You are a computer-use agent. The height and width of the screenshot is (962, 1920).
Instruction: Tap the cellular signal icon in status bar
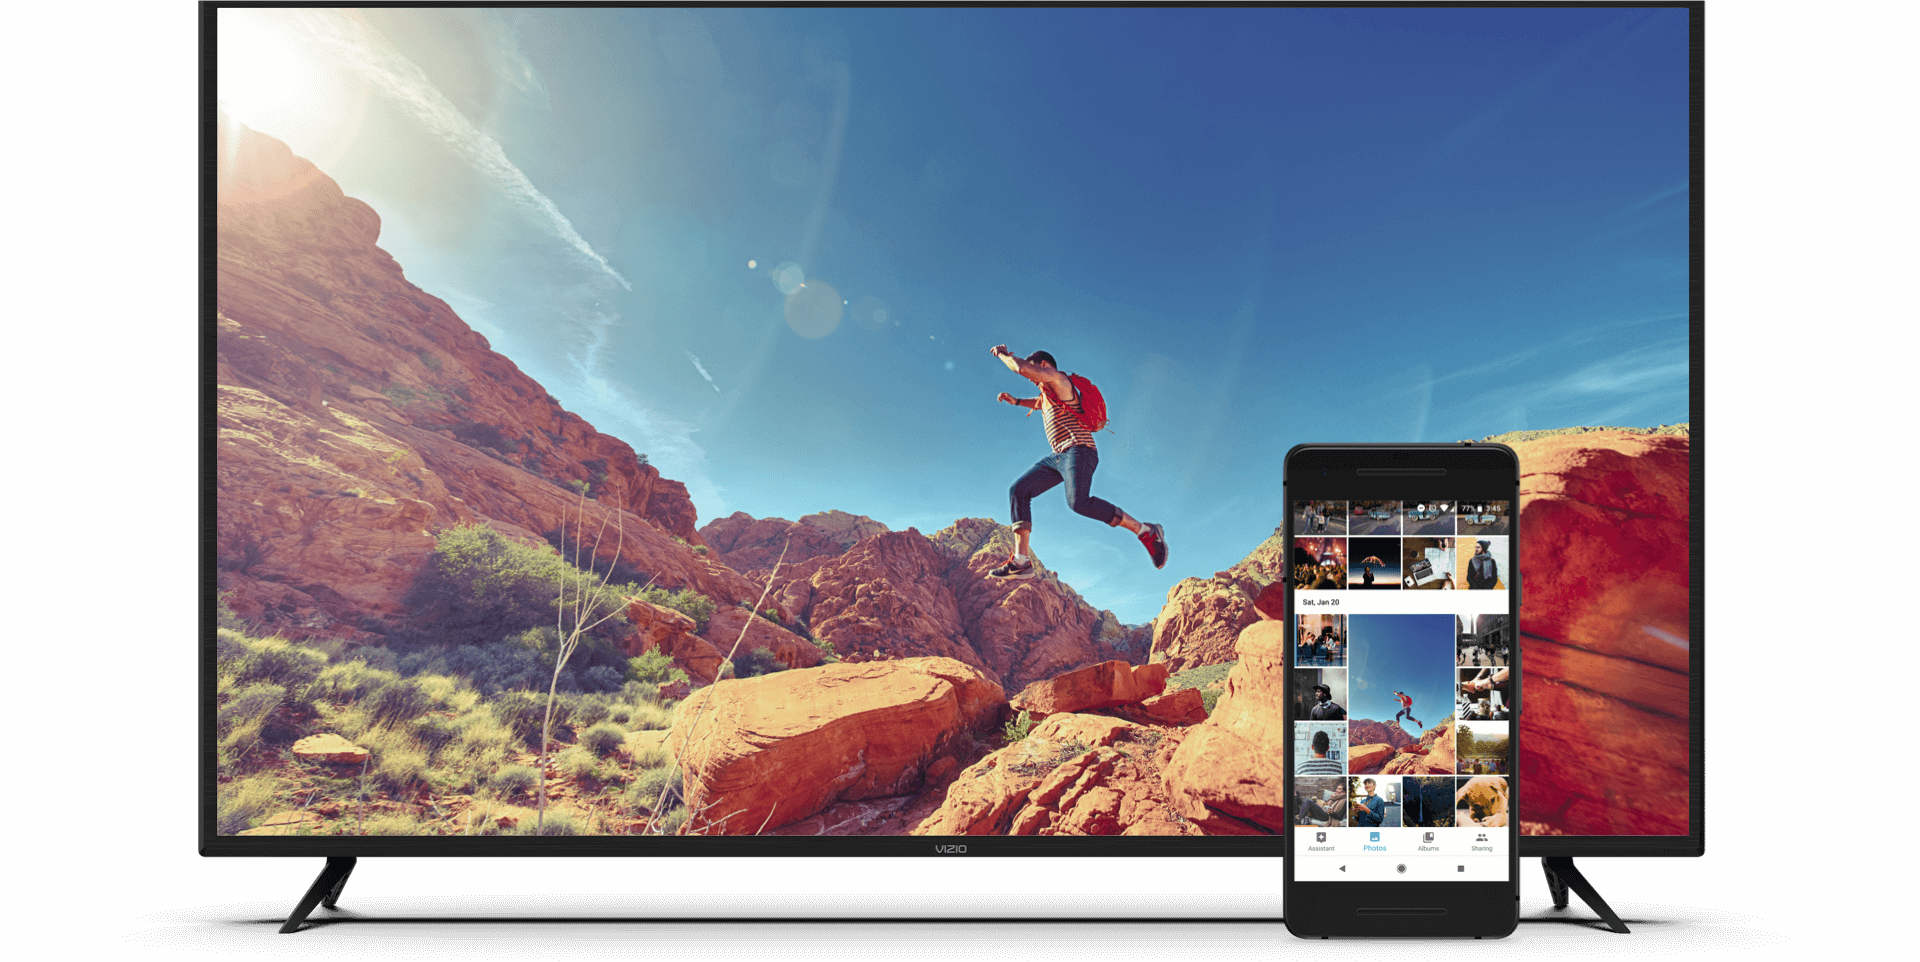(1453, 508)
